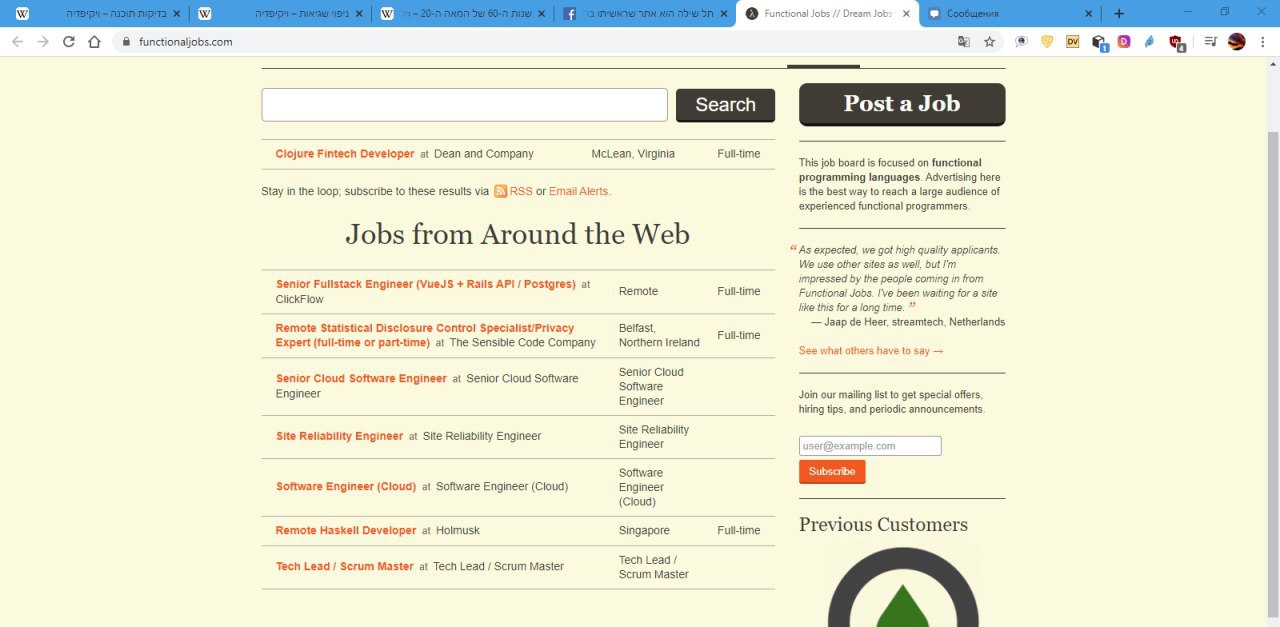This screenshot has width=1280, height=627.
Task: Open Senior Fullstack Engineer (VueJS + Rails) job
Action: (x=426, y=284)
